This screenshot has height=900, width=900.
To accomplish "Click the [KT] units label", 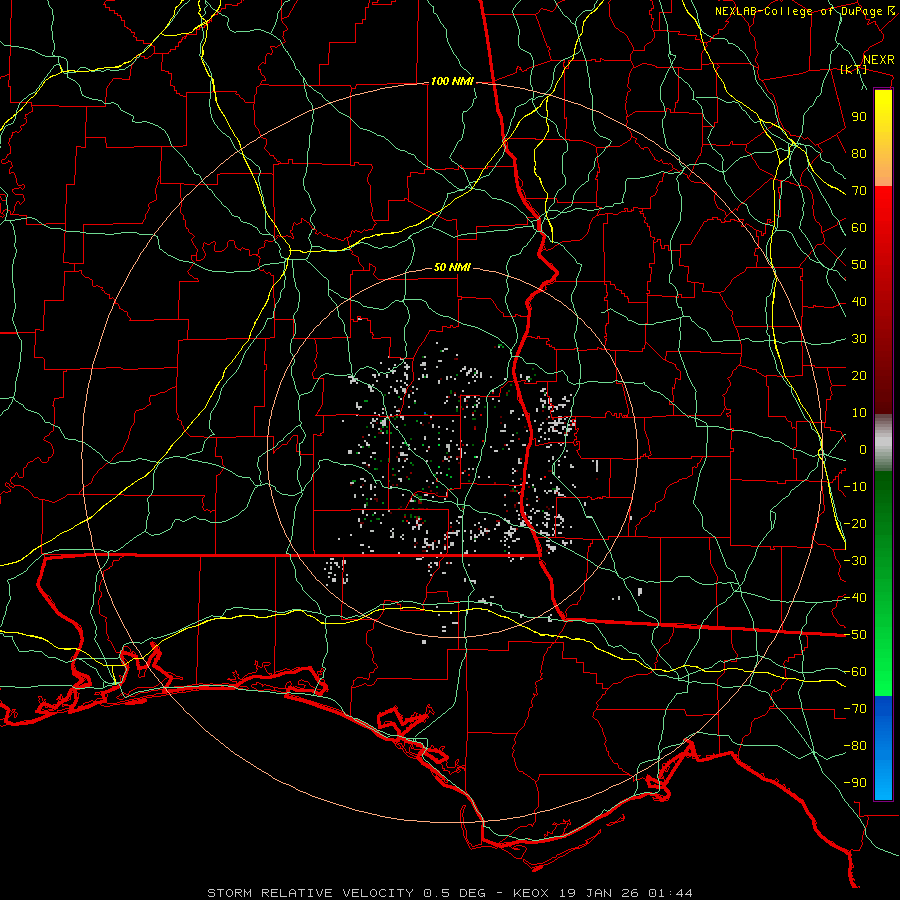I will [854, 69].
